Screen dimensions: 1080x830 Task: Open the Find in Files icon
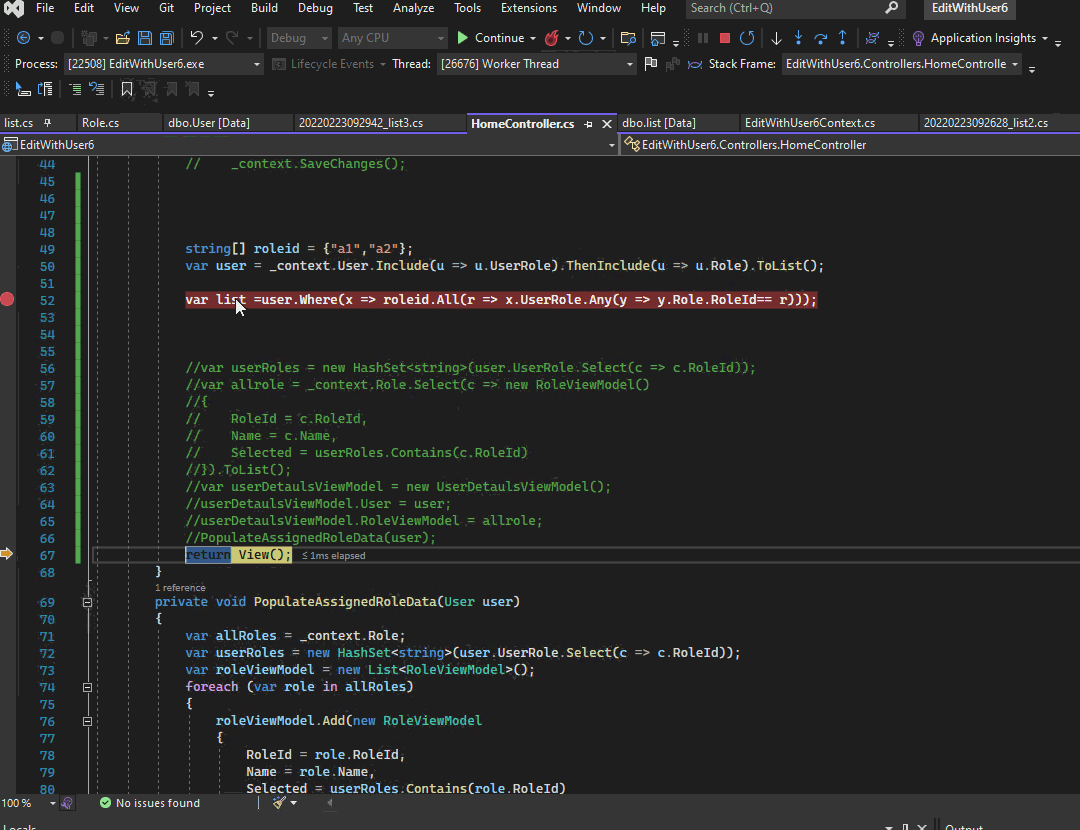pos(627,38)
